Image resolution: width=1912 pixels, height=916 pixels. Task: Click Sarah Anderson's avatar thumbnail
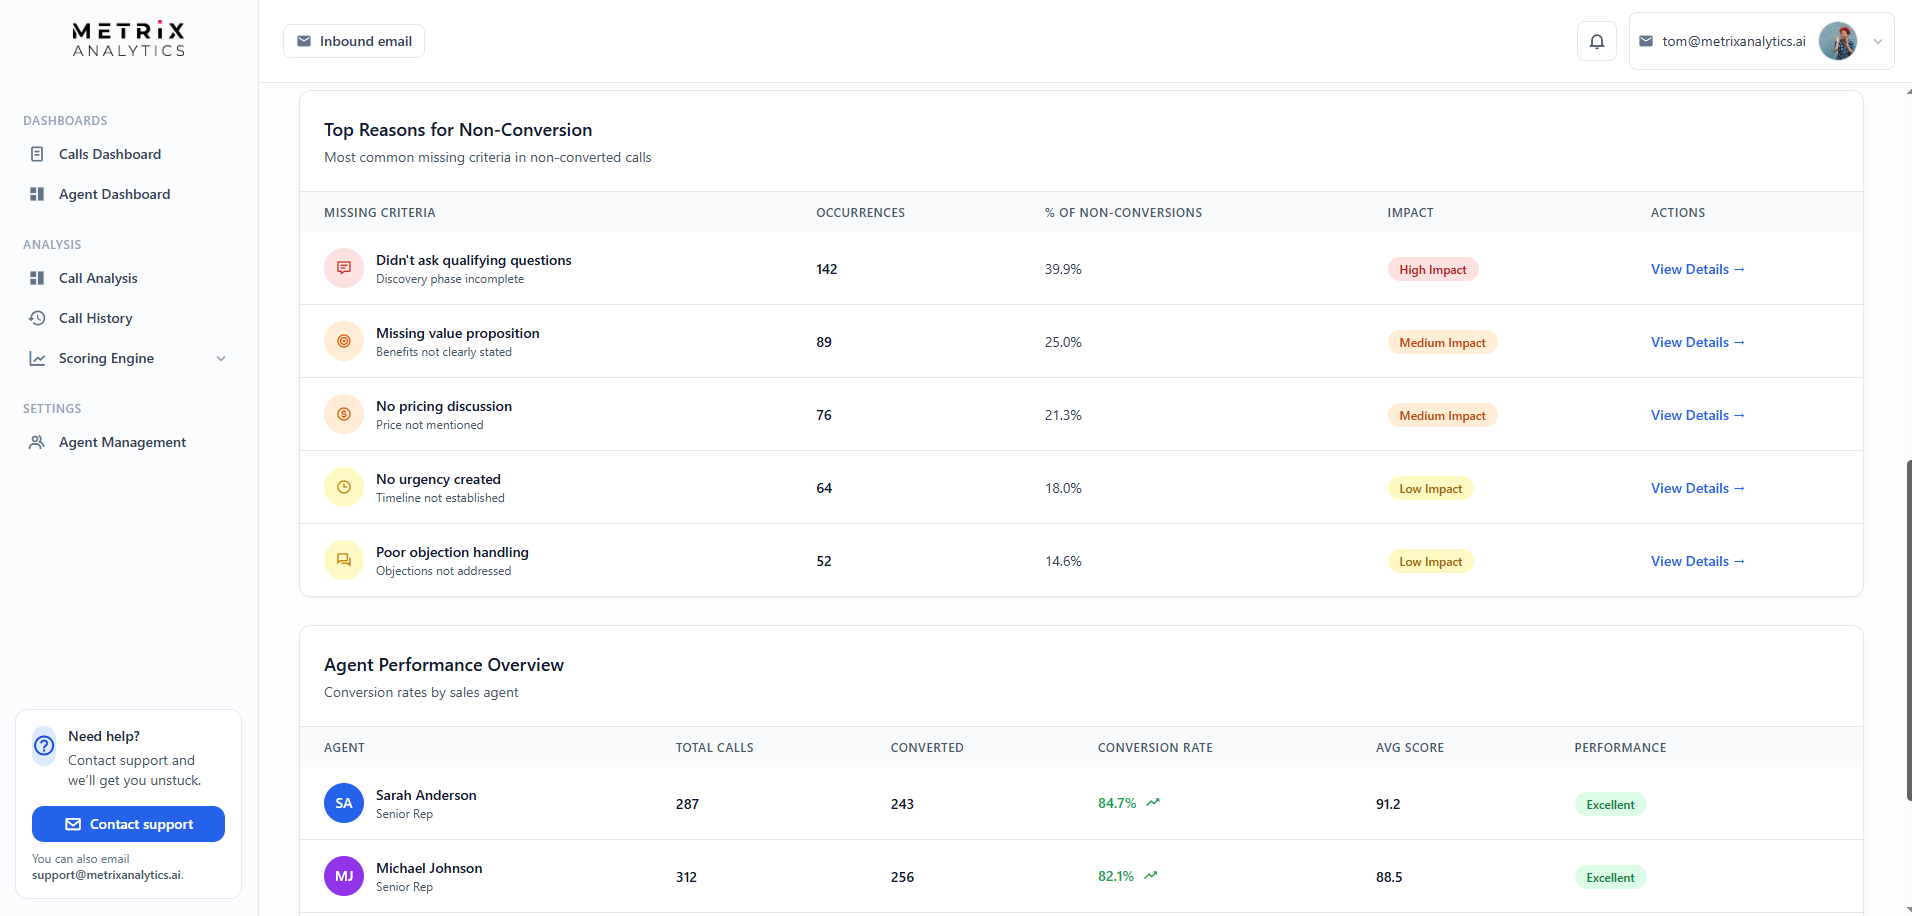pyautogui.click(x=343, y=803)
